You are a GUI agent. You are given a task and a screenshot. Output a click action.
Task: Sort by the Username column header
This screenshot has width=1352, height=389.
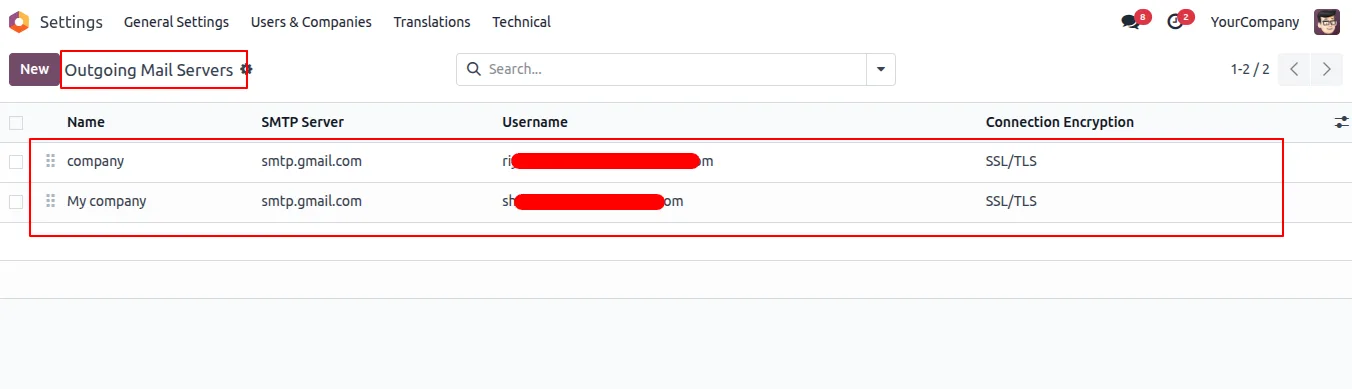click(x=535, y=122)
